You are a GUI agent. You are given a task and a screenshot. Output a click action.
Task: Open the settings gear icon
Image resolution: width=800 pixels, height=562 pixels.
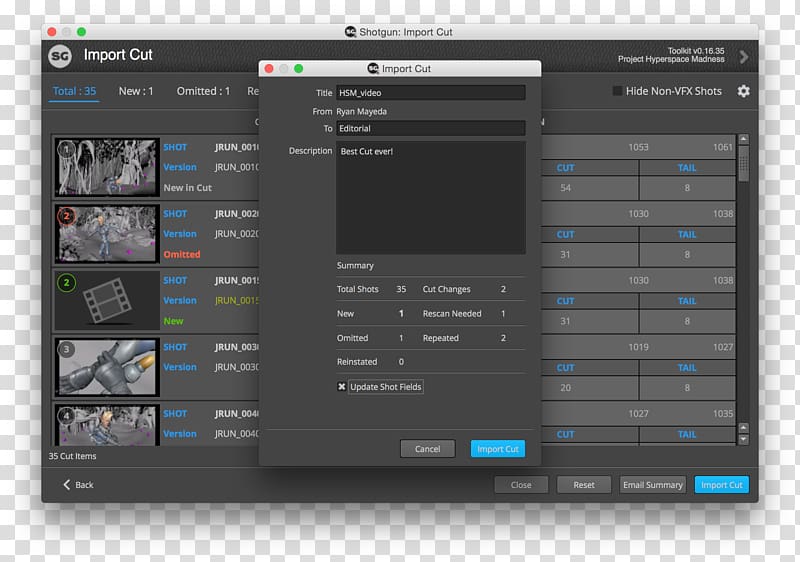point(743,91)
